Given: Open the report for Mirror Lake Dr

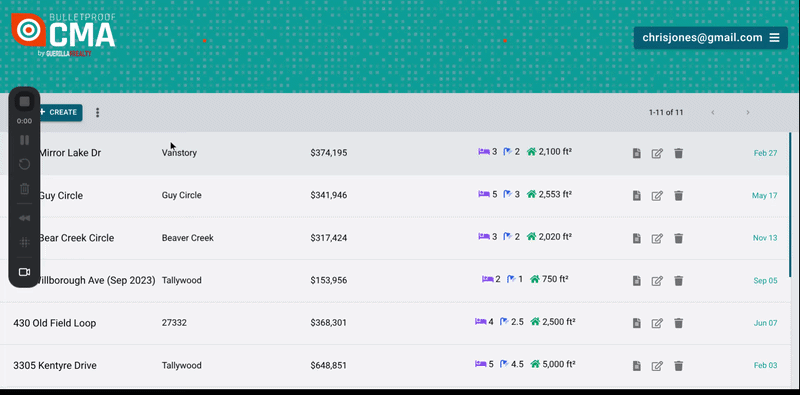Looking at the screenshot, I should pyautogui.click(x=636, y=153).
